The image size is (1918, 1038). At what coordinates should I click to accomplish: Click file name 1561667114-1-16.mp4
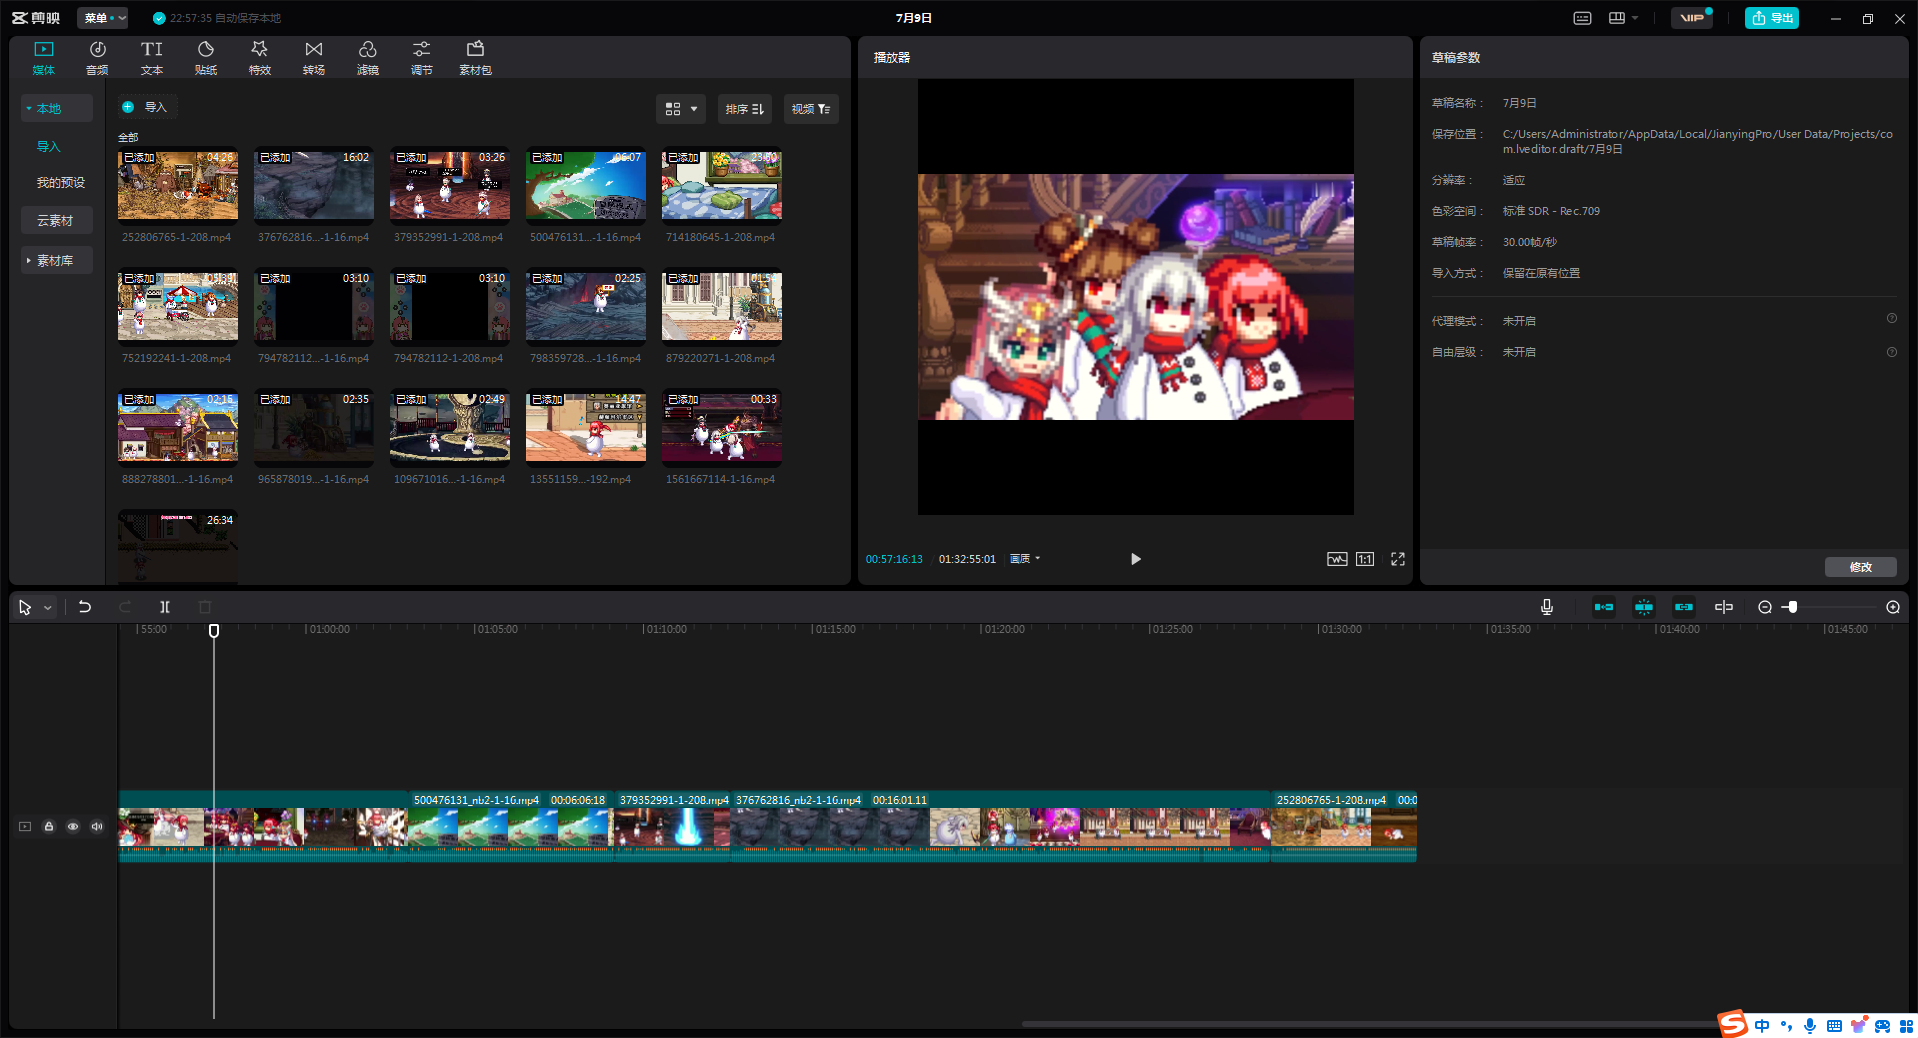pos(720,479)
